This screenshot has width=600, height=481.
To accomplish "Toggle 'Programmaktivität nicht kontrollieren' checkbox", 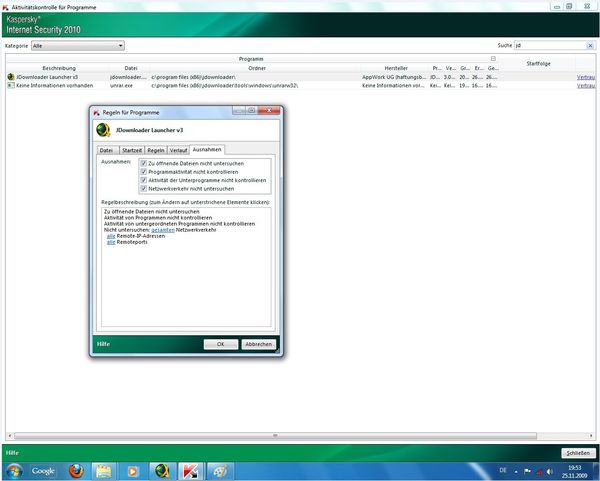I will 144,171.
